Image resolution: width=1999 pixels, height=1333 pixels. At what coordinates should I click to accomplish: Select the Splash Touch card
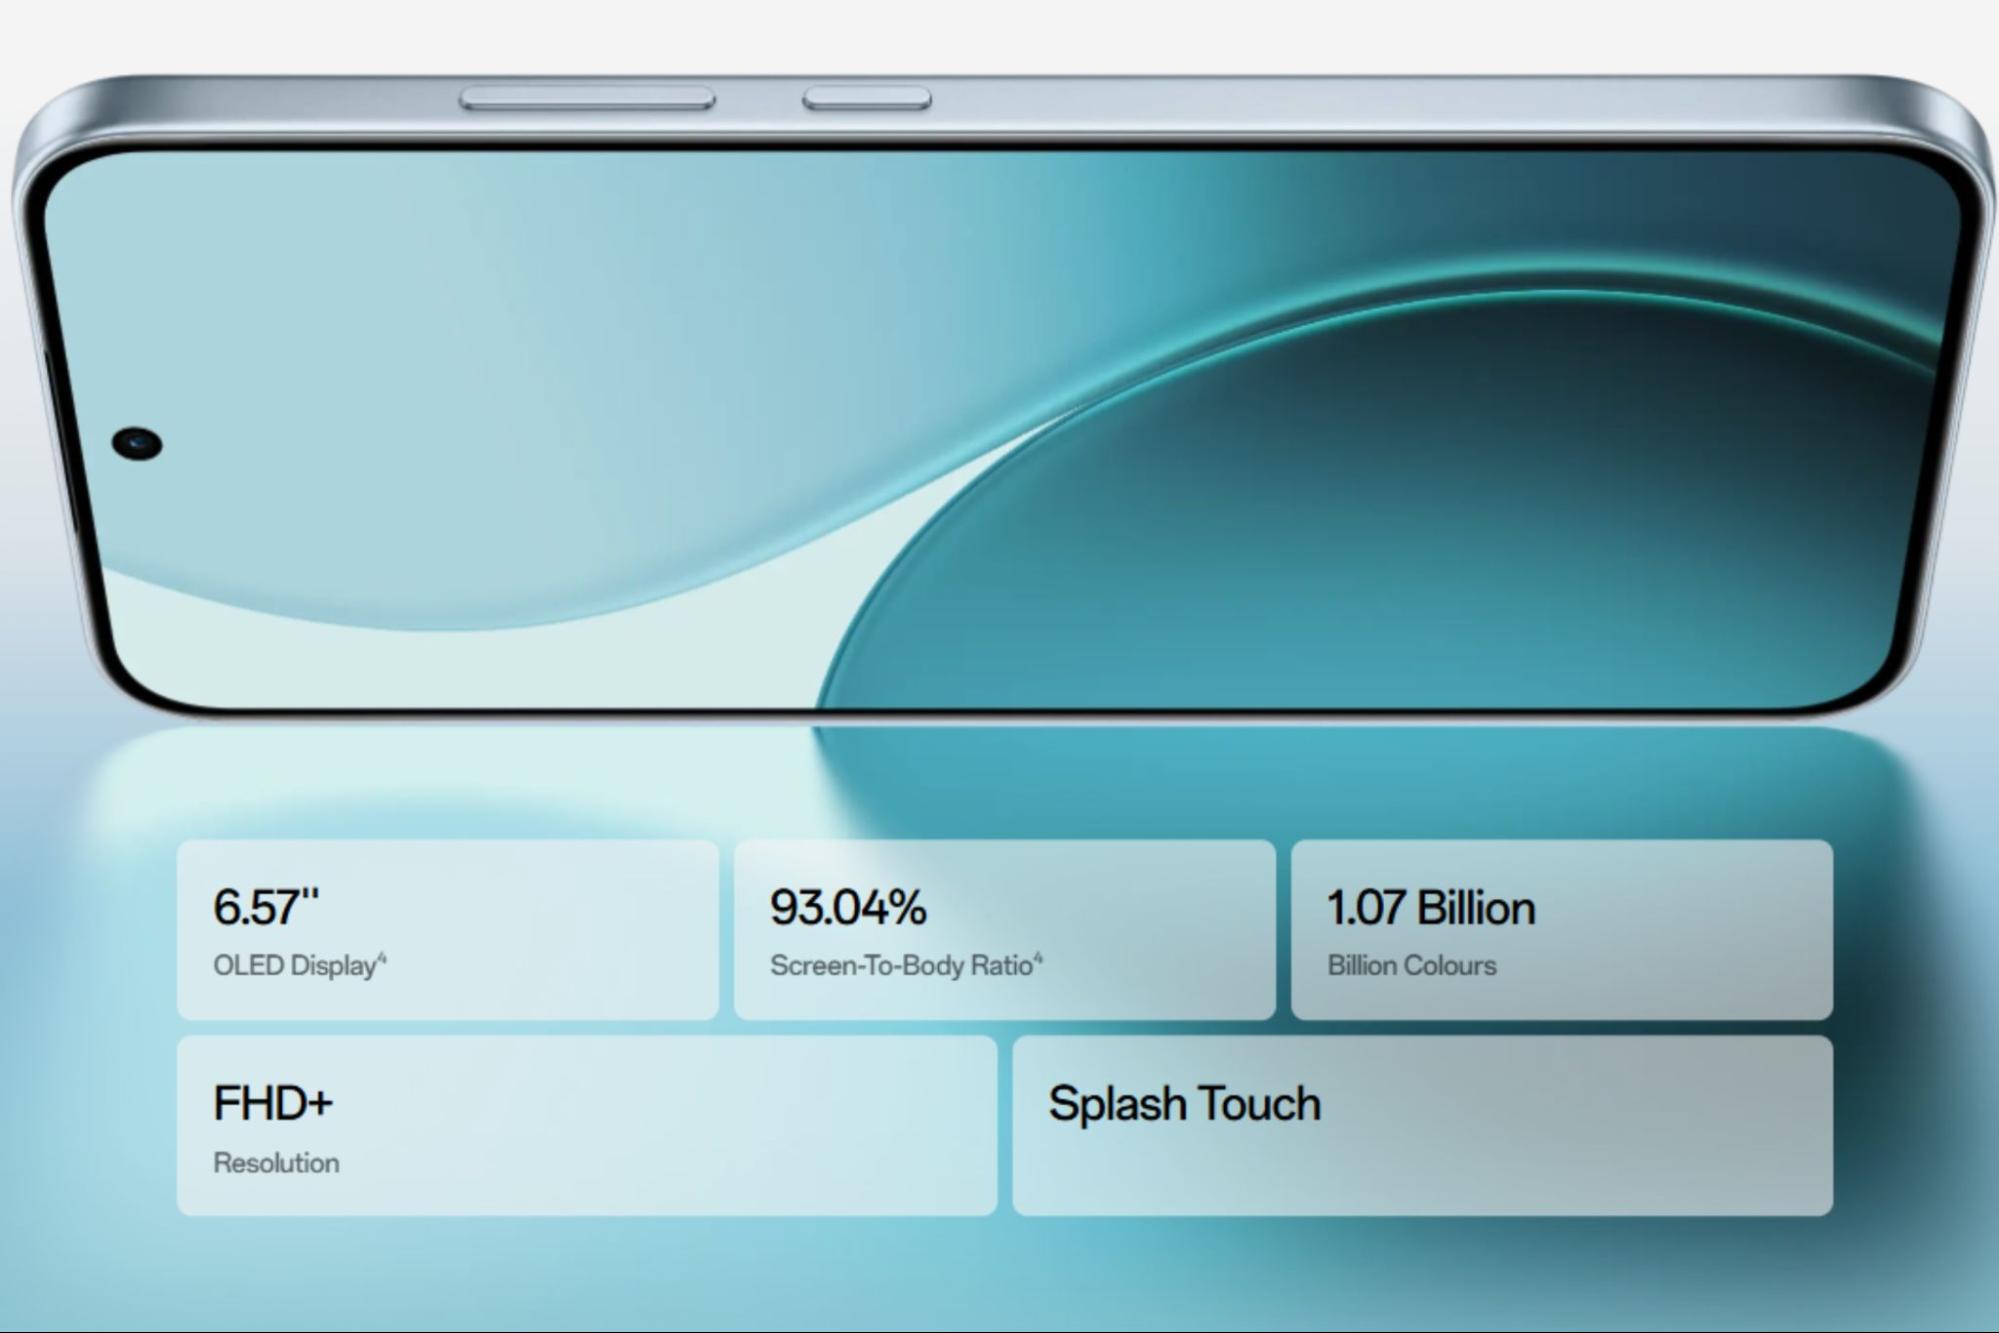coord(1423,1126)
